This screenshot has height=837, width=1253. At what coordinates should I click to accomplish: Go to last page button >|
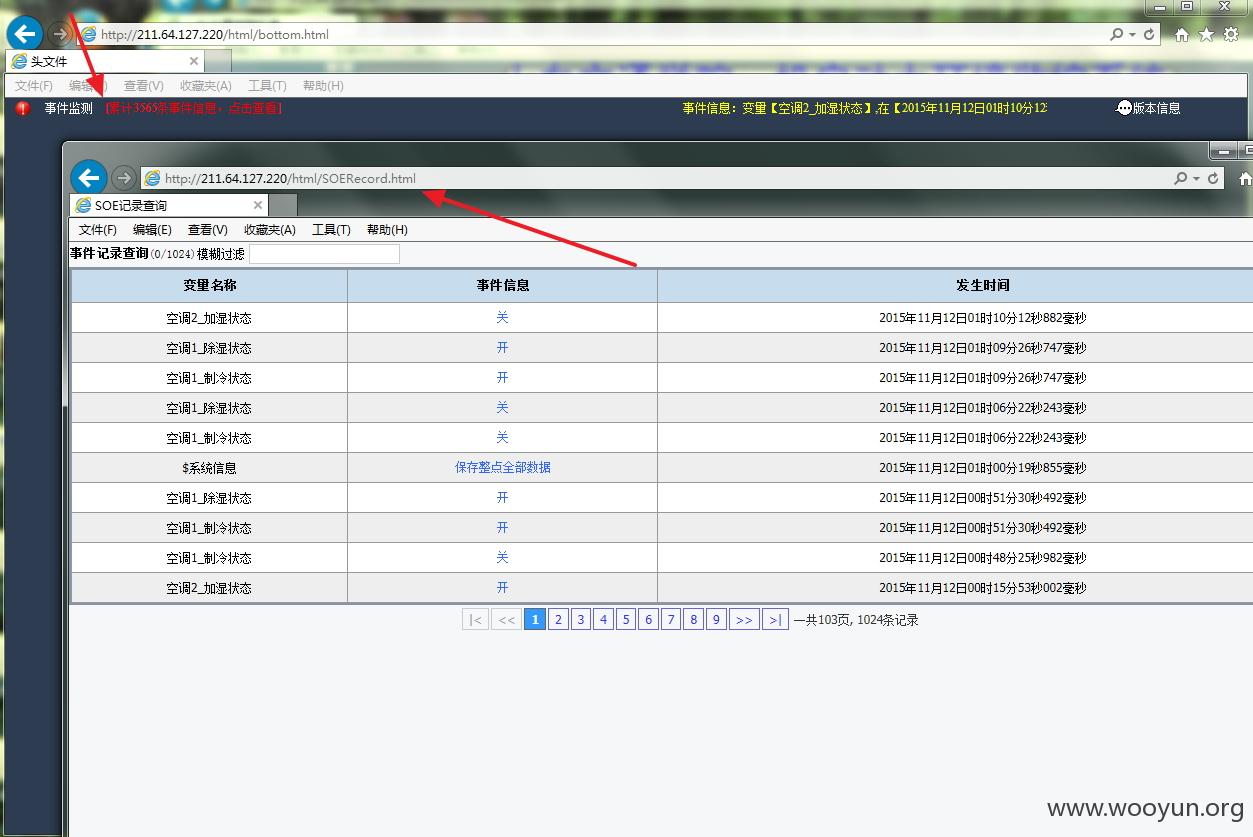[x=775, y=620]
